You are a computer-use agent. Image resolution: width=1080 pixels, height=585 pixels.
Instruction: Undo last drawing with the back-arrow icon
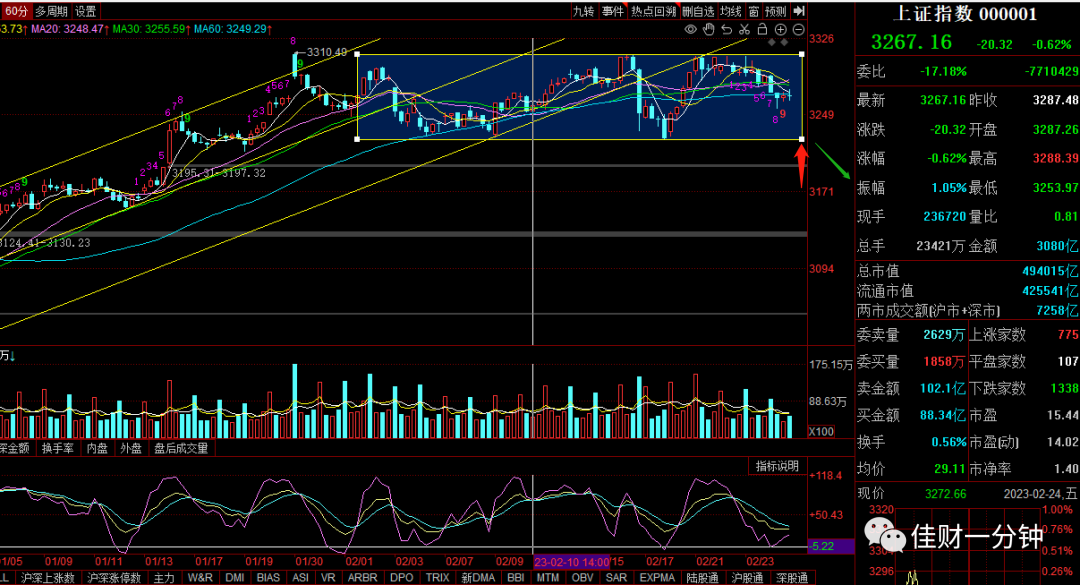coord(727,30)
